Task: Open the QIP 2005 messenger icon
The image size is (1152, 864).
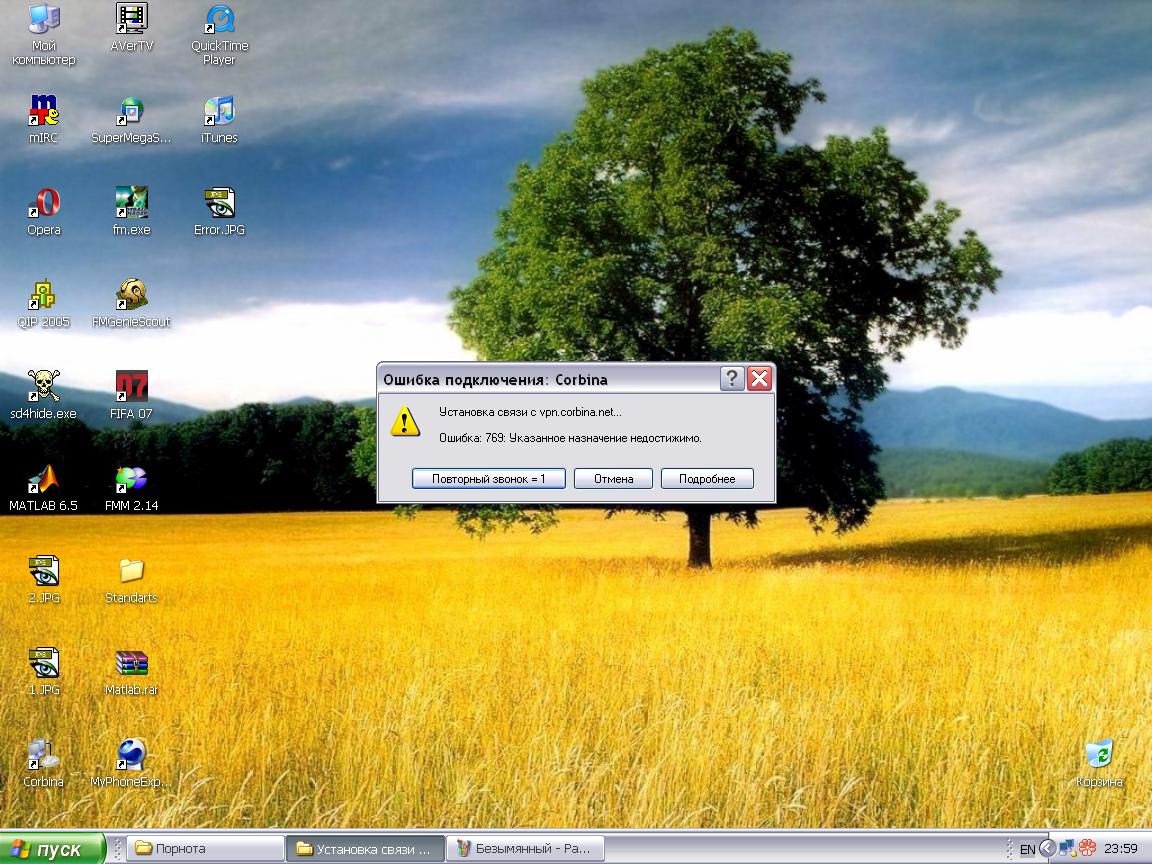Action: (43, 296)
